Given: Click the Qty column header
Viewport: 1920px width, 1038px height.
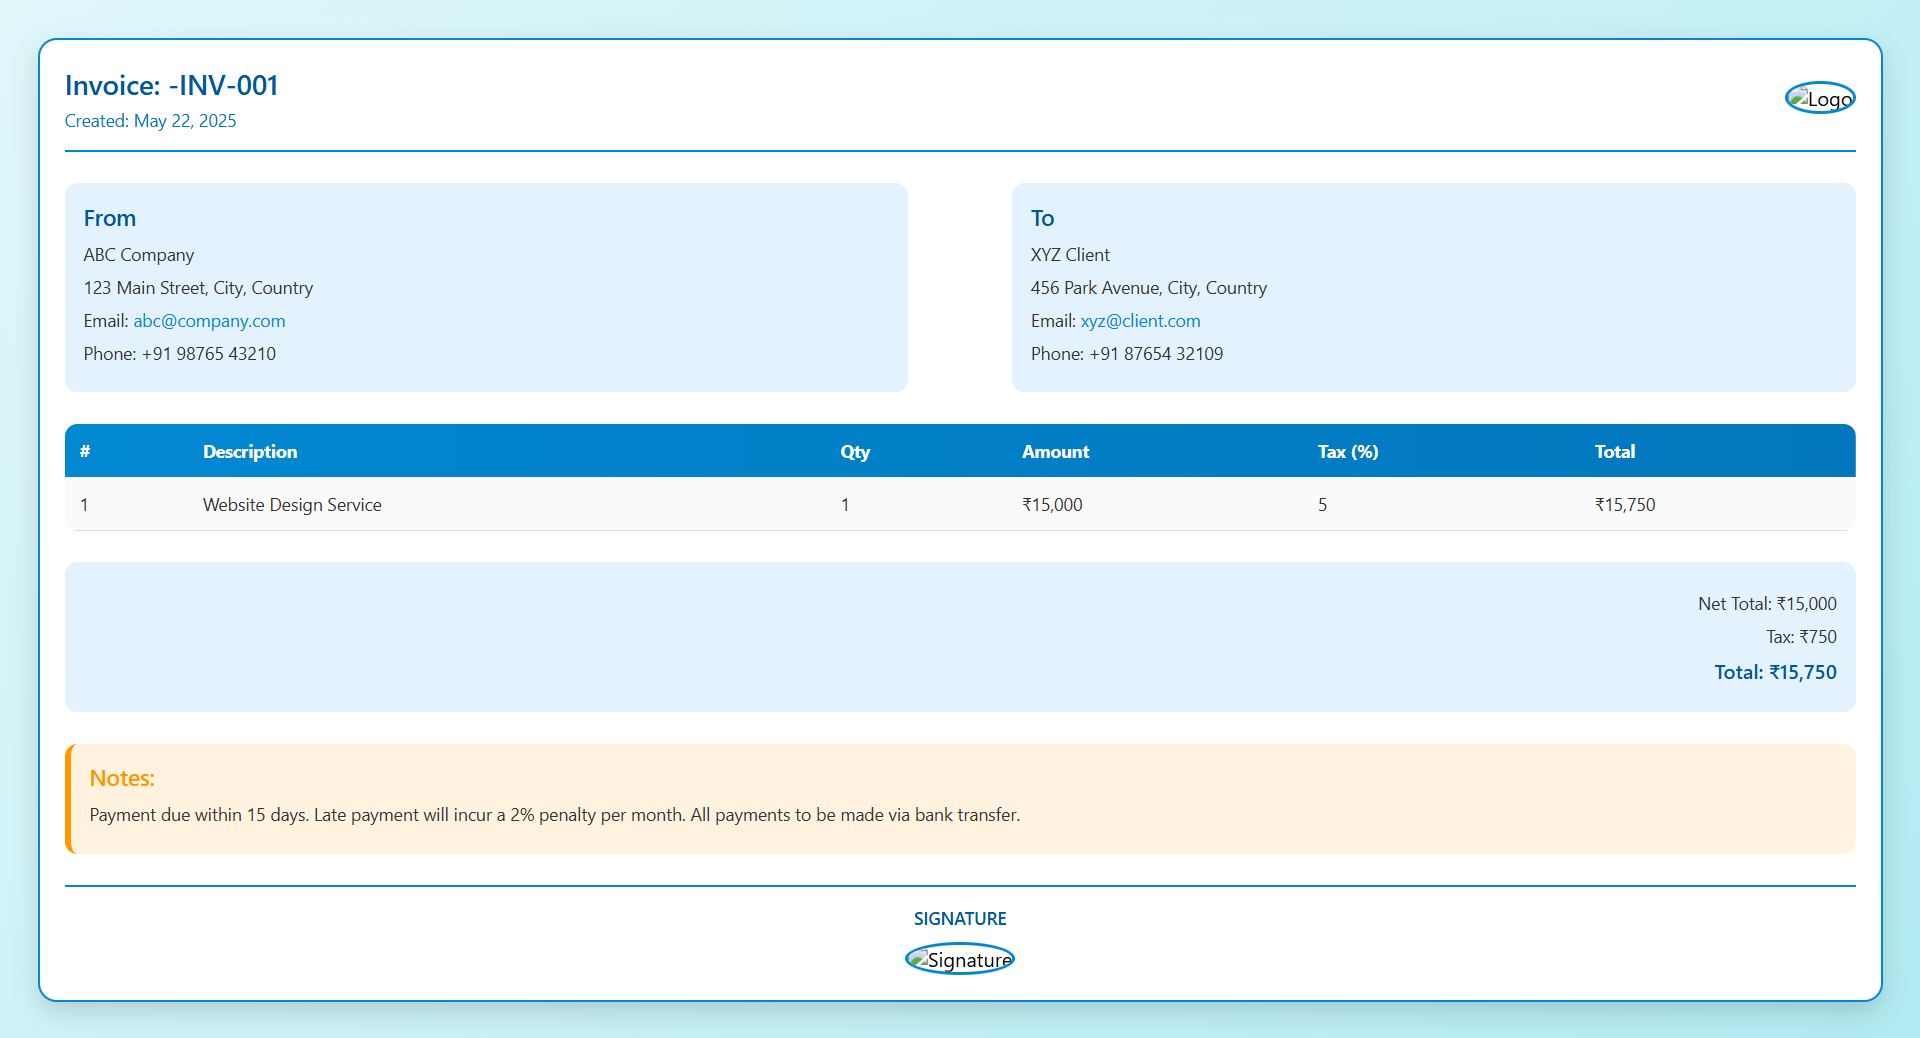Looking at the screenshot, I should point(855,452).
